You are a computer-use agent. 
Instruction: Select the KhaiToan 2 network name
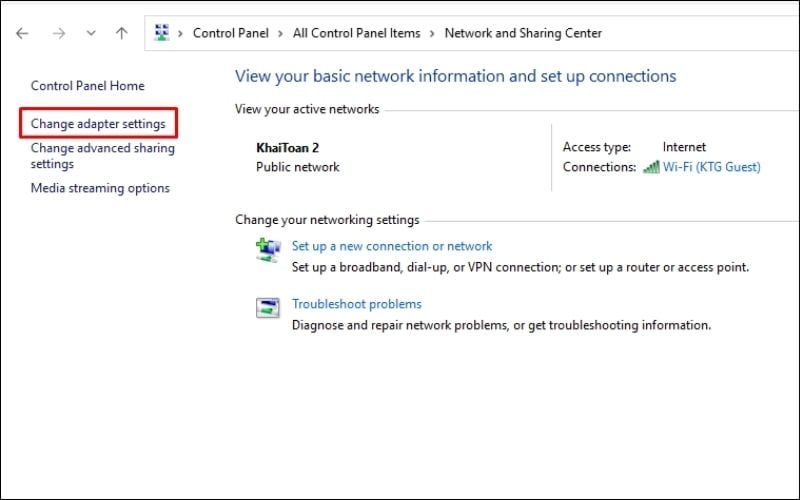coord(287,148)
